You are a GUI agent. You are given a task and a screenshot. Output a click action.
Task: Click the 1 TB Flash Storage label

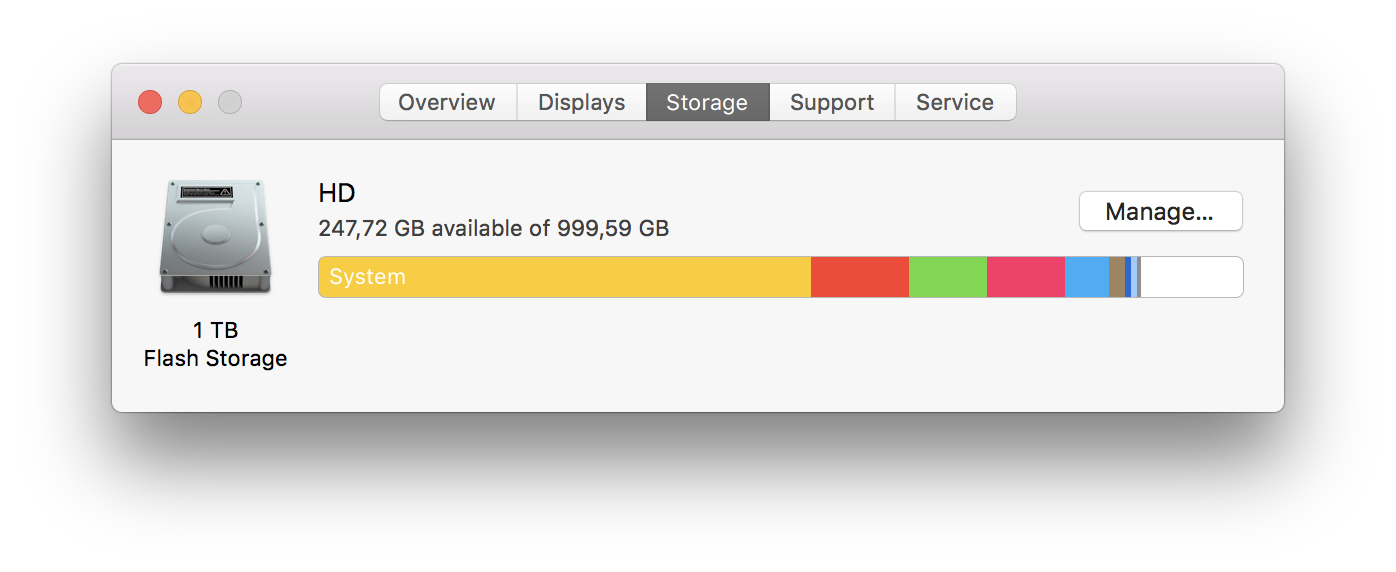tap(215, 344)
